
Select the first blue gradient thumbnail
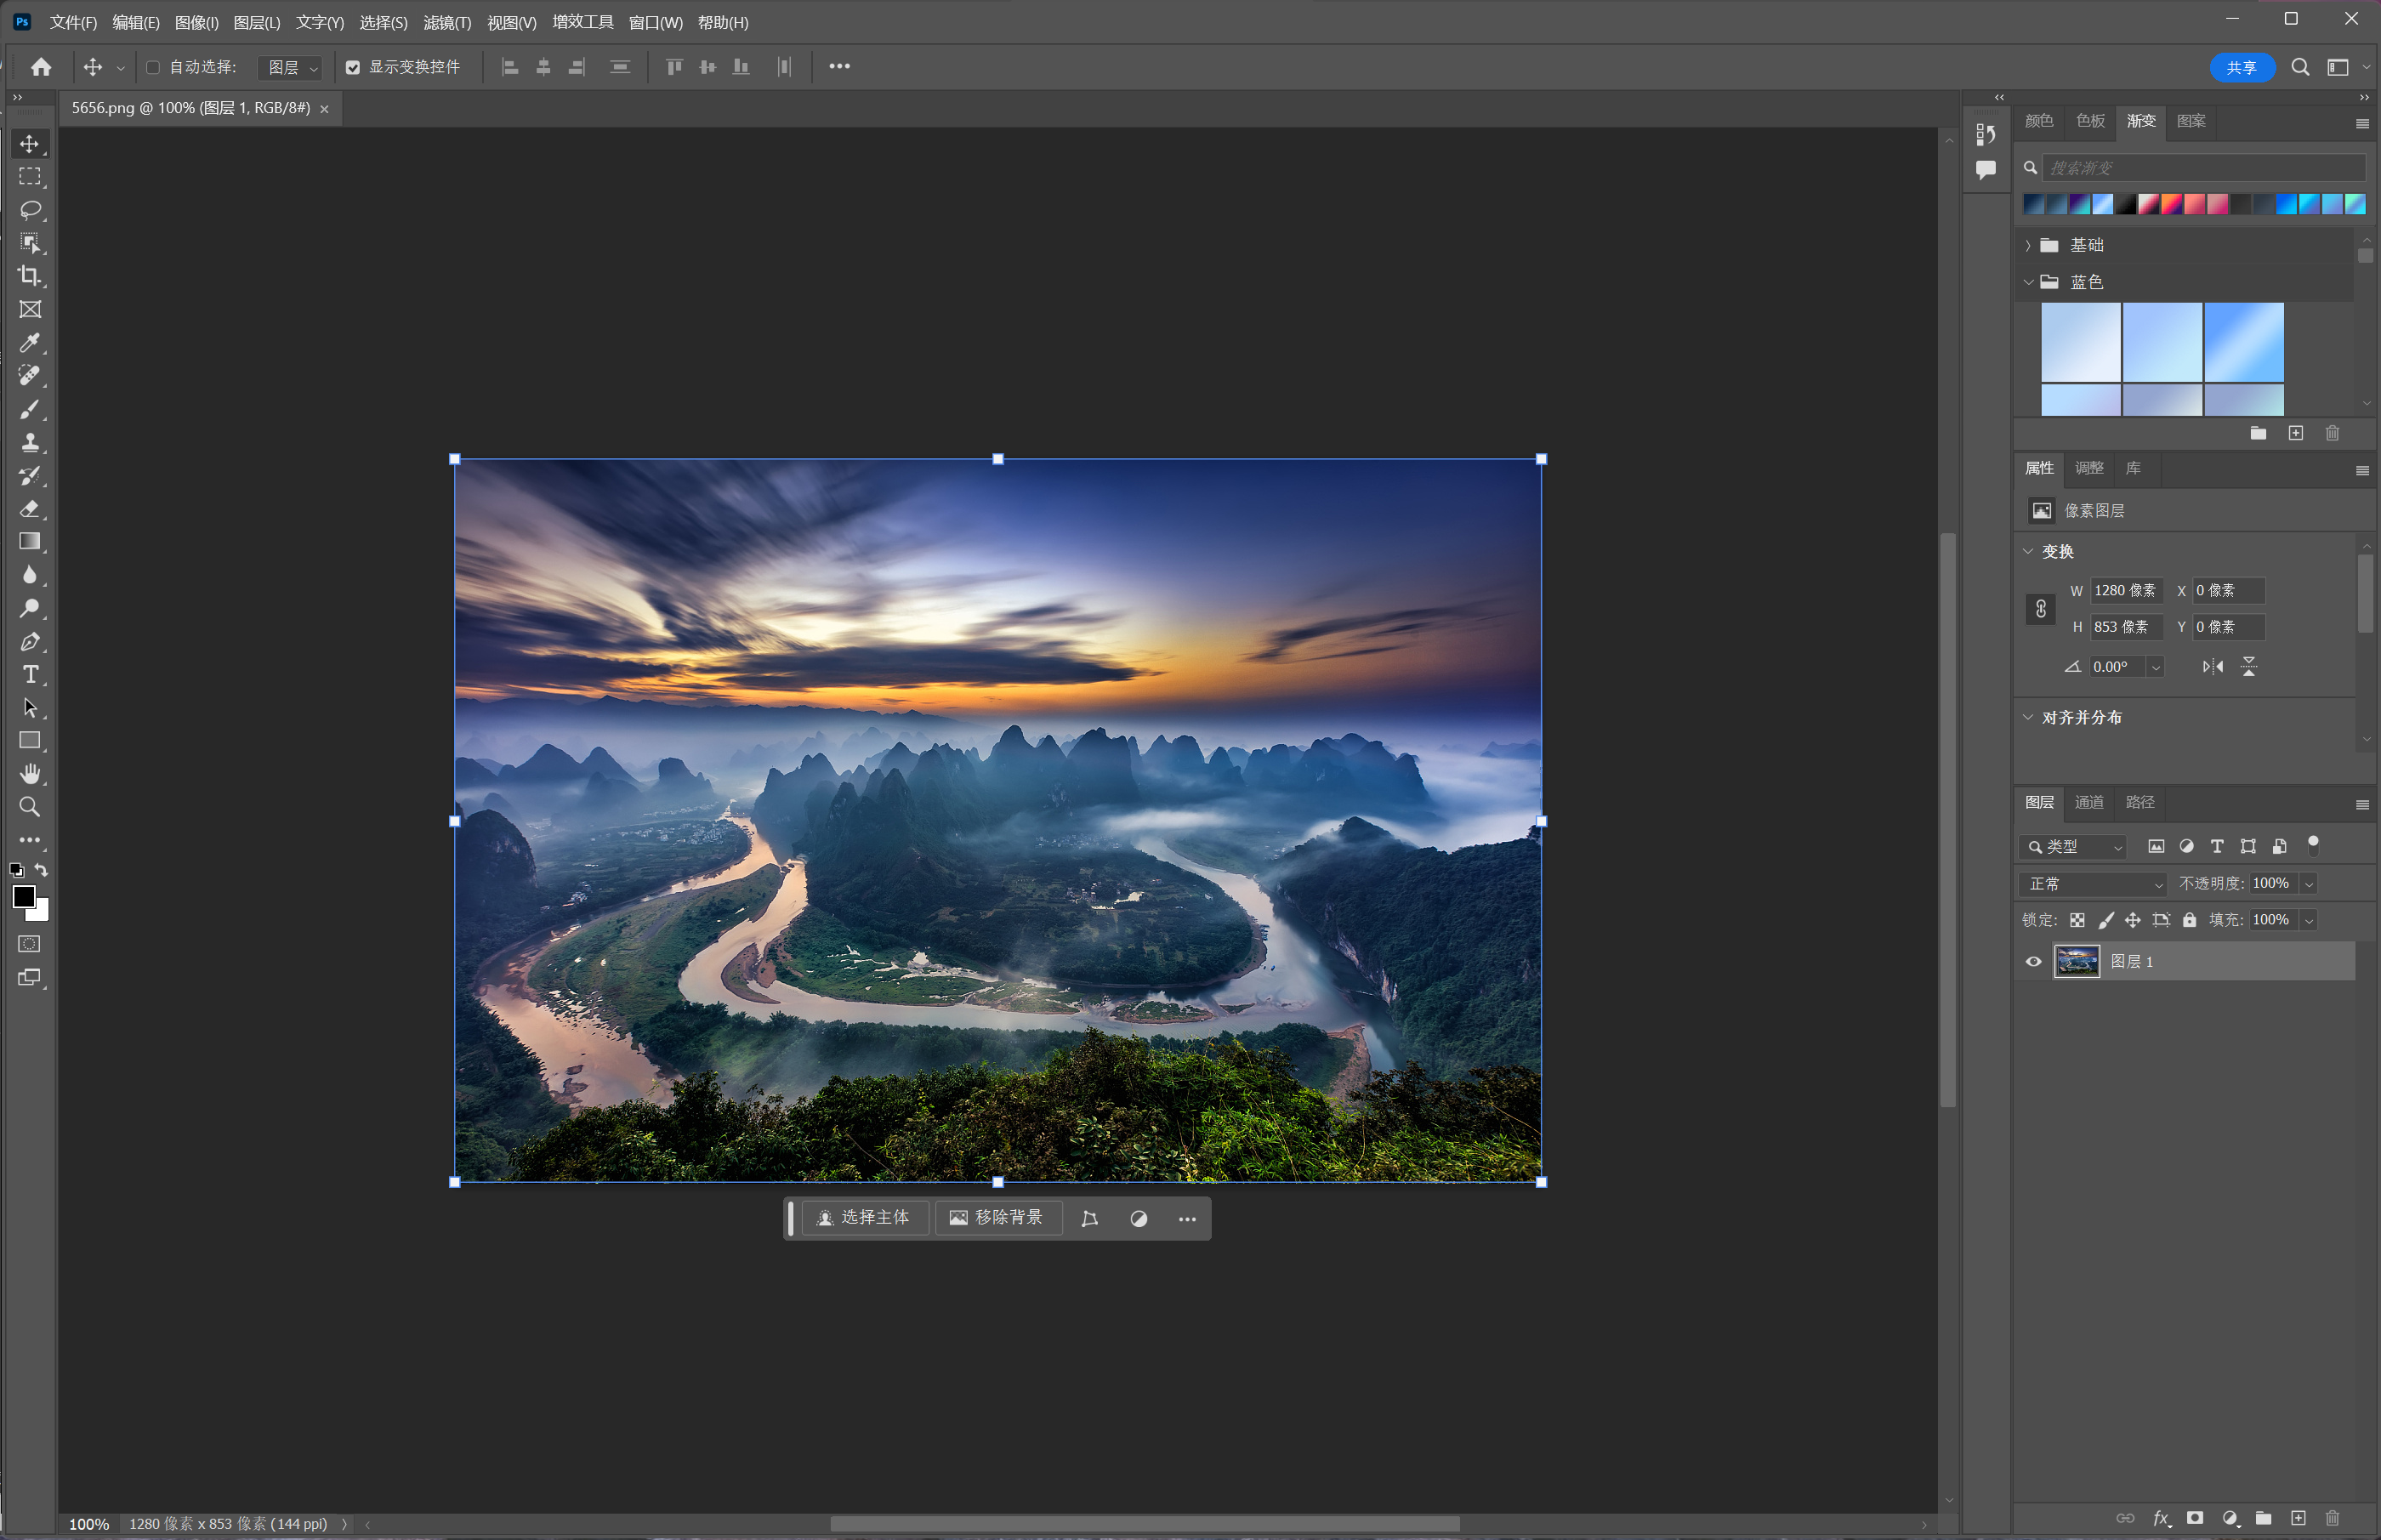(2080, 342)
